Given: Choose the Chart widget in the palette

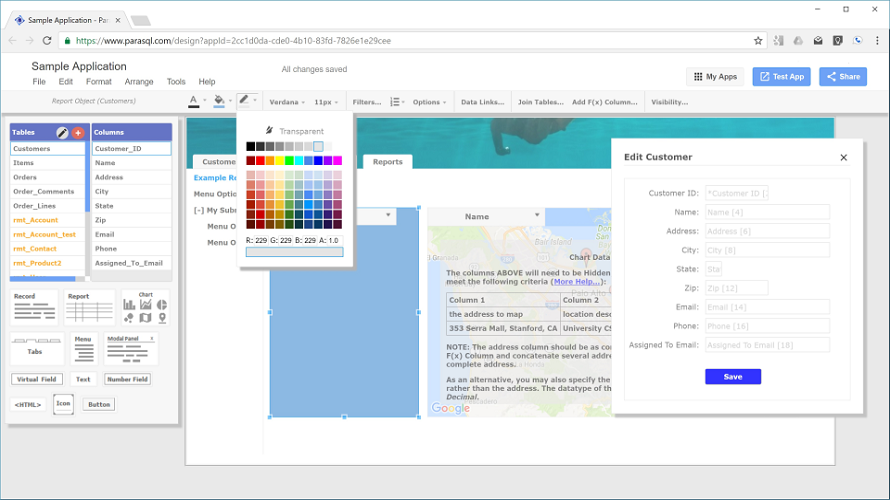Looking at the screenshot, I should point(145,308).
